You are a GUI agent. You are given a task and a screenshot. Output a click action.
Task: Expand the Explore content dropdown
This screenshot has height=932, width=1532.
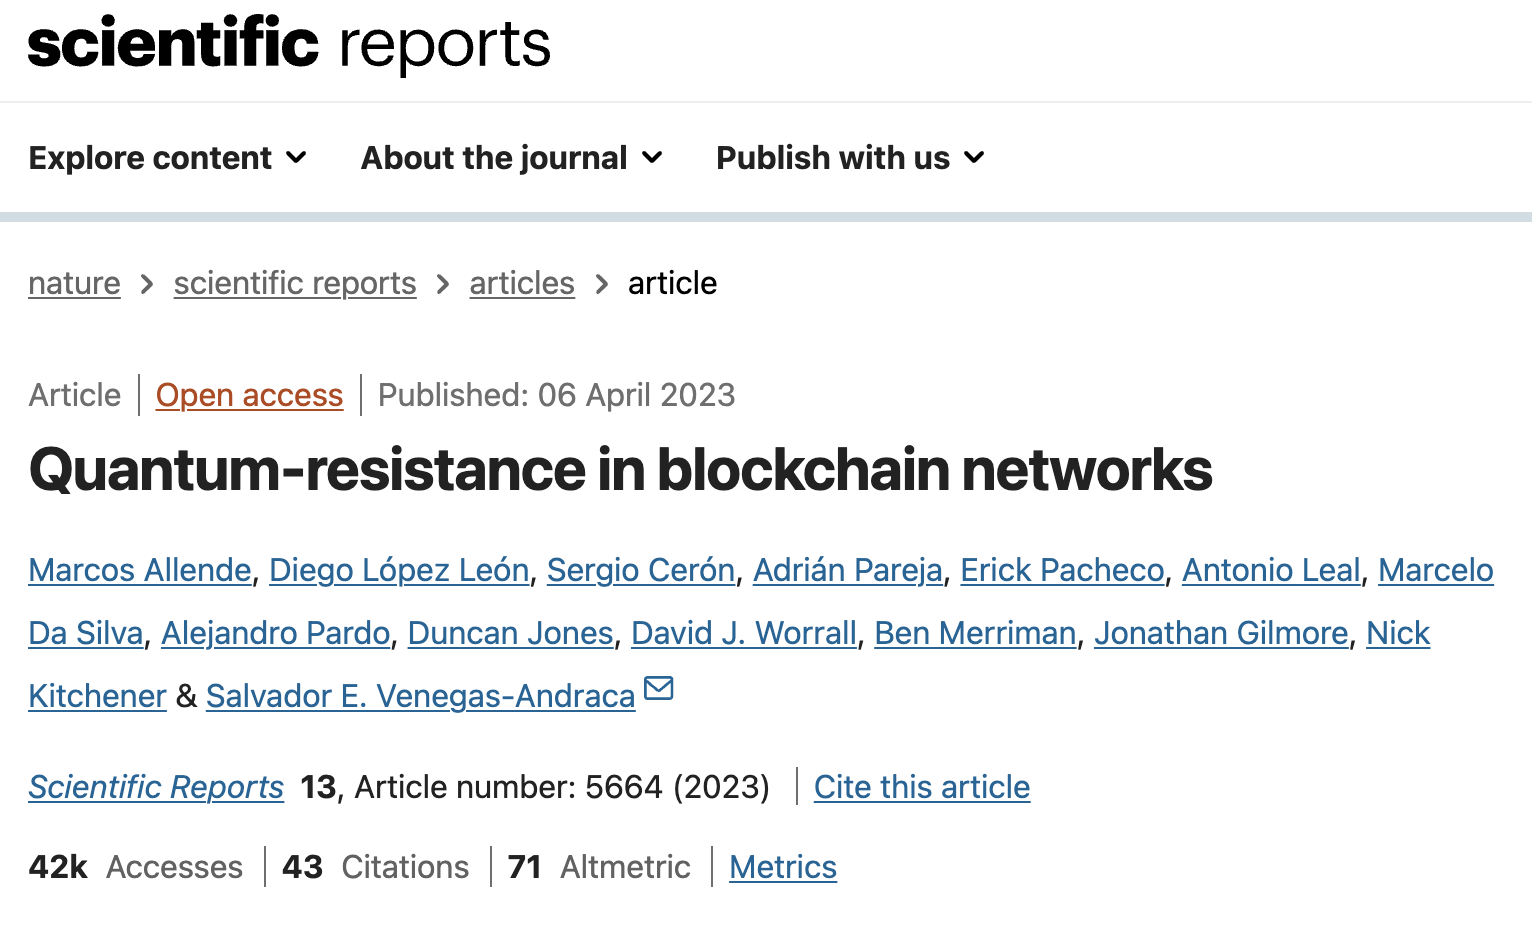(168, 158)
